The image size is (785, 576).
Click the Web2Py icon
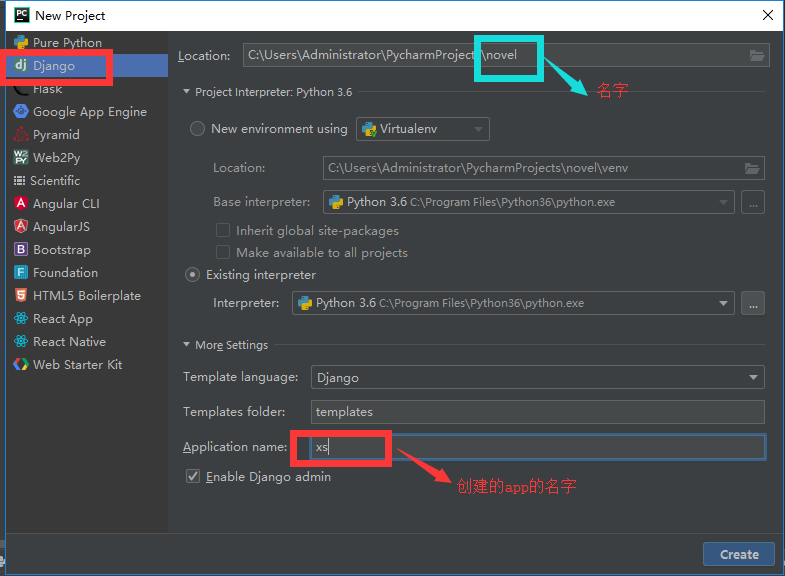21,157
